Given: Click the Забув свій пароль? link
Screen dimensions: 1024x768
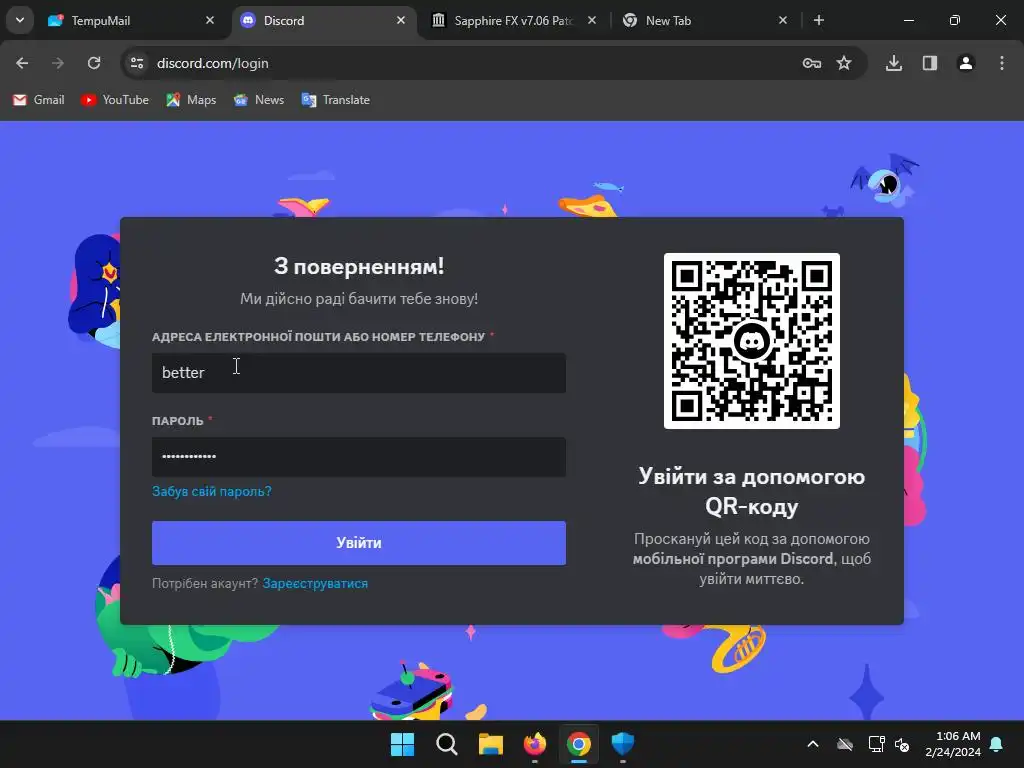Looking at the screenshot, I should coord(212,491).
